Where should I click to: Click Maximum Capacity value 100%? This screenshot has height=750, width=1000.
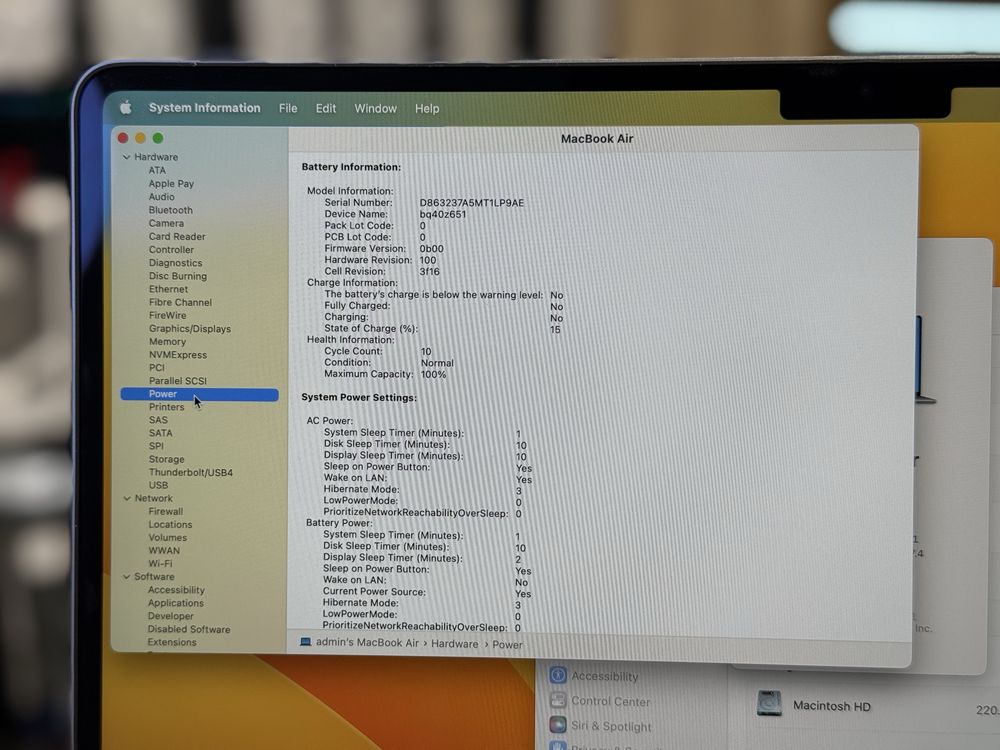coord(434,374)
